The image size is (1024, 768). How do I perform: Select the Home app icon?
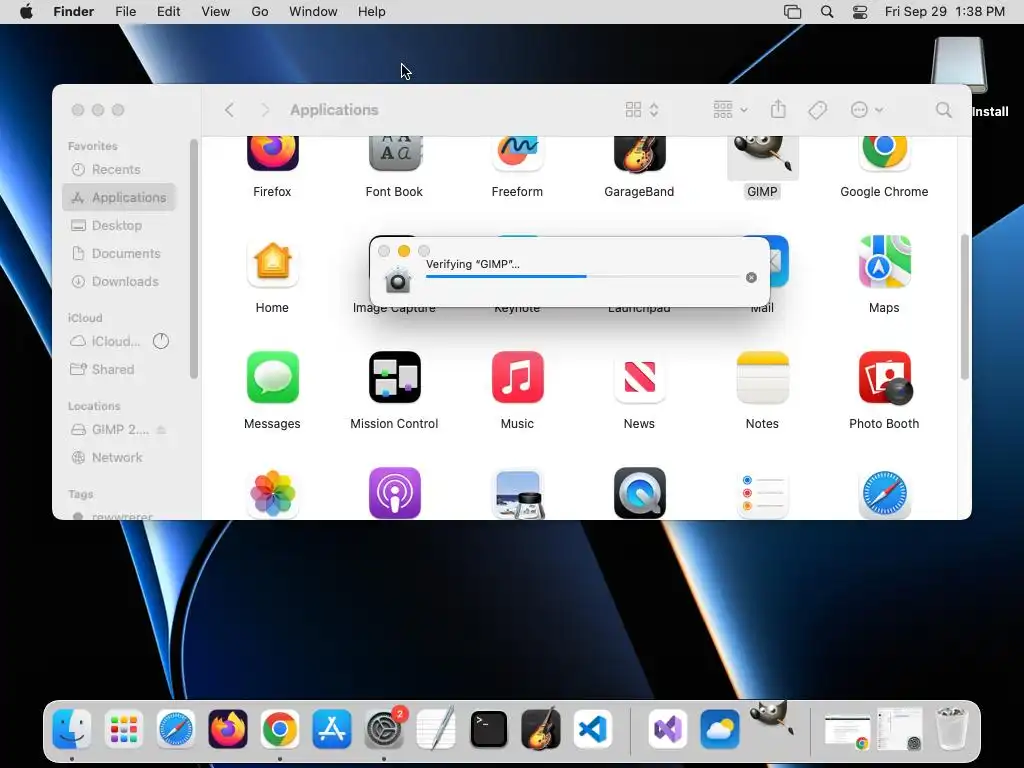tap(272, 262)
